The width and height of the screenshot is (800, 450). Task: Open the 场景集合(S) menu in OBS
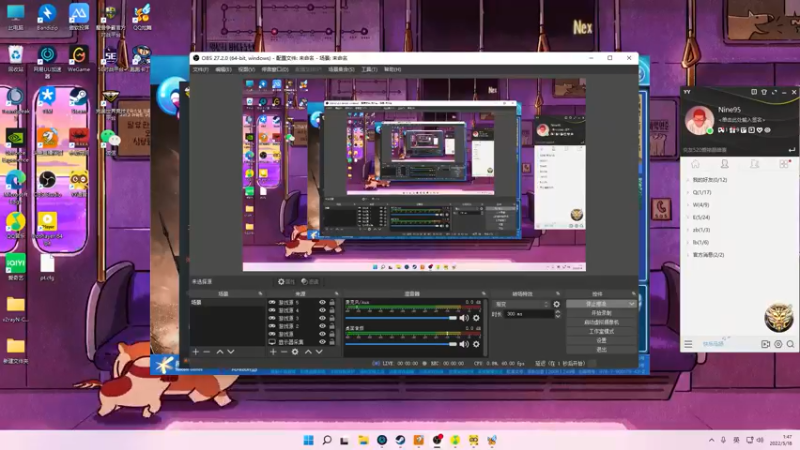point(341,69)
